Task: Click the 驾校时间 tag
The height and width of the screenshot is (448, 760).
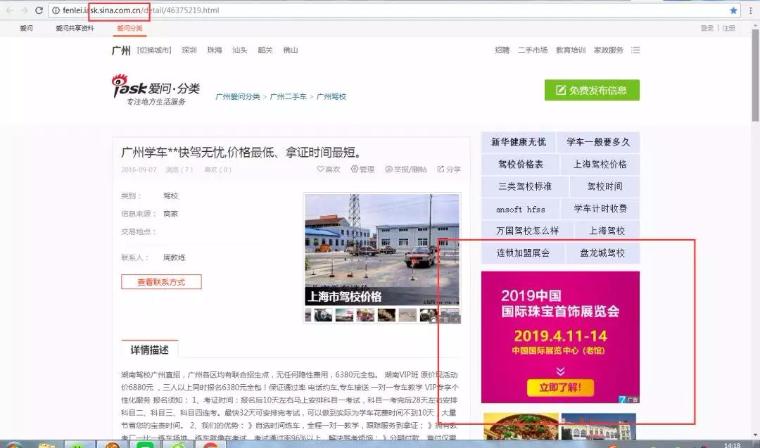Action: 605,186
